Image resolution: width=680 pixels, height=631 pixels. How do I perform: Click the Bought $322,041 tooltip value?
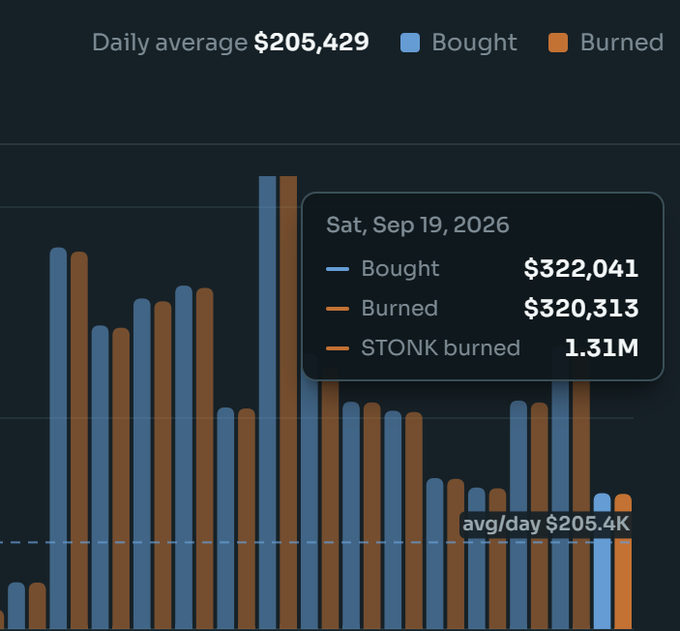(581, 268)
